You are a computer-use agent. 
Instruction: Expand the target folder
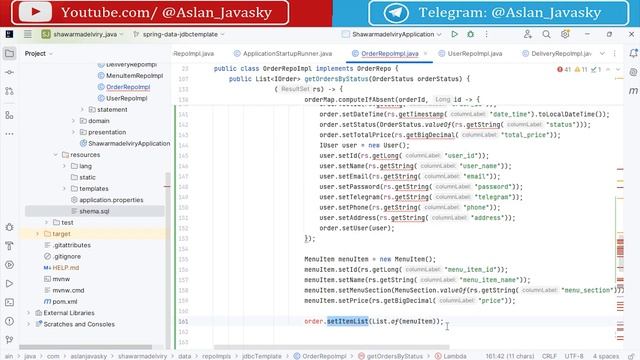38,234
